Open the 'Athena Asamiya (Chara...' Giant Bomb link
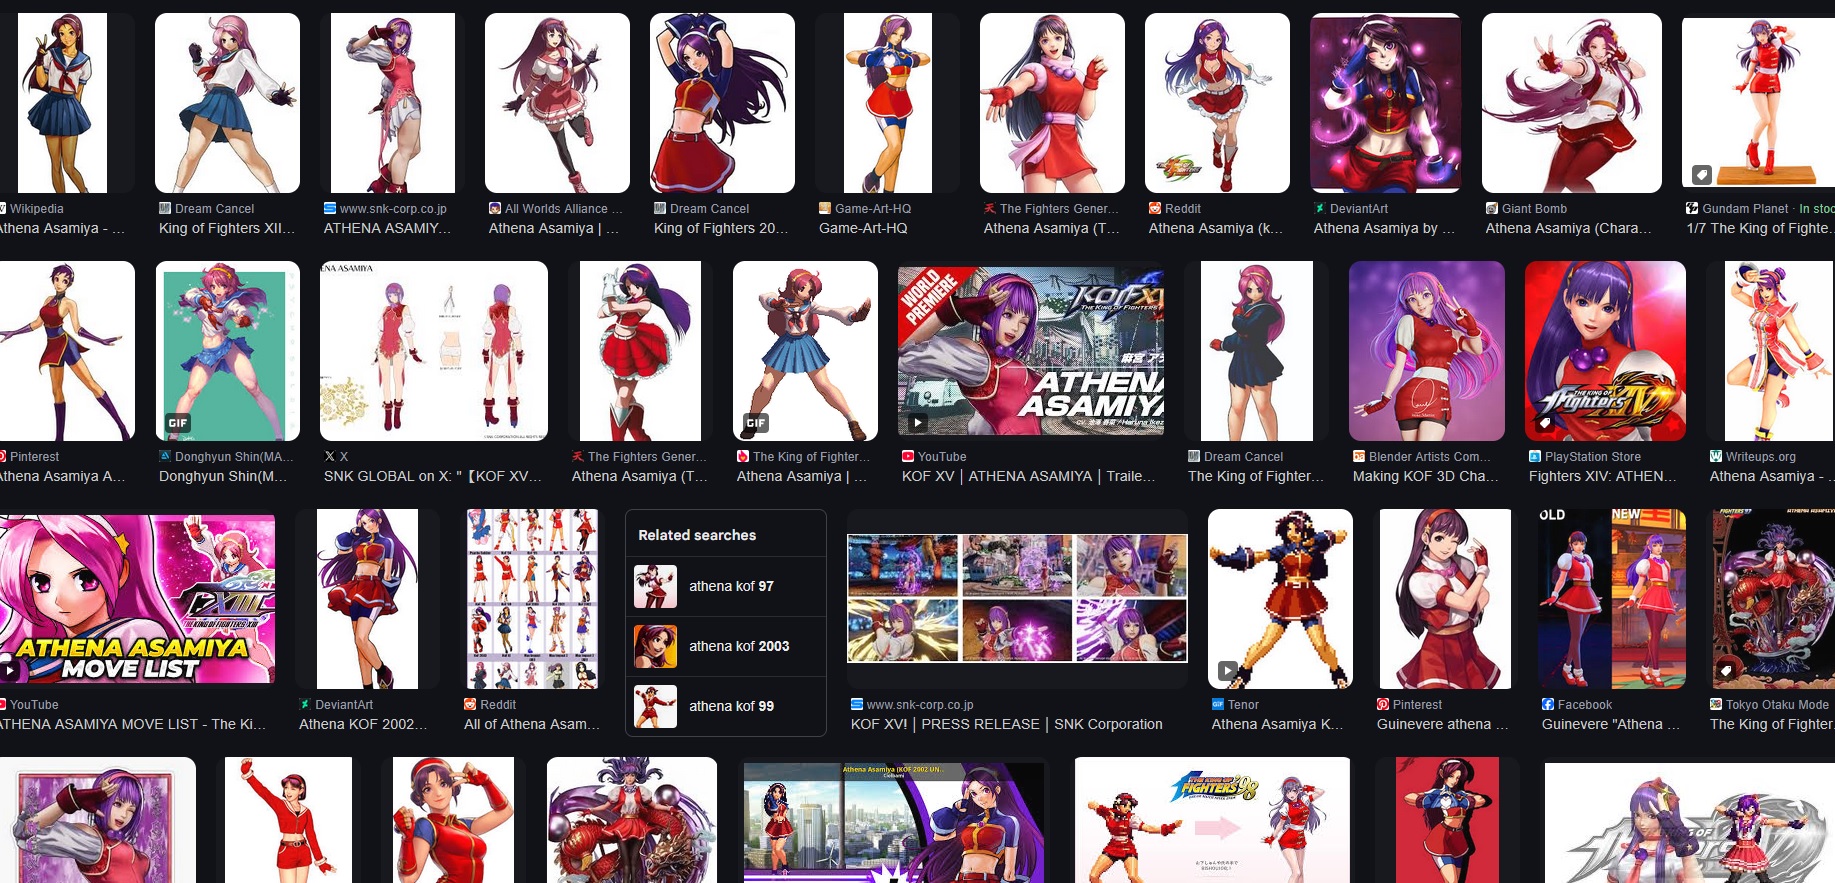The width and height of the screenshot is (1835, 883). pos(1568,228)
